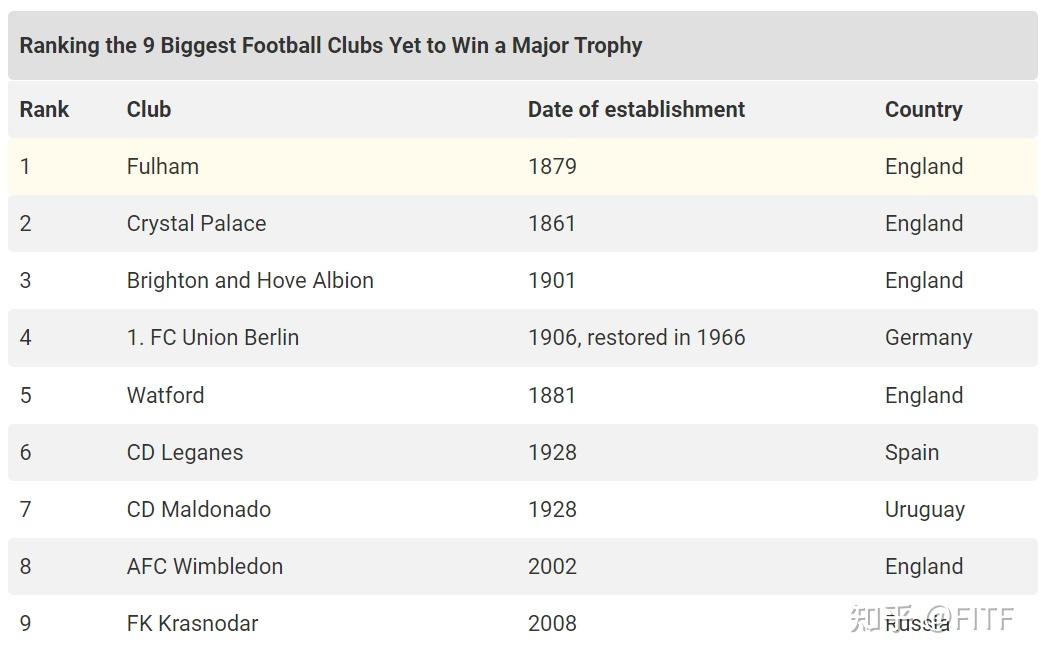The height and width of the screenshot is (662, 1041).
Task: Click the FK Krasnodar club name
Action: tap(192, 623)
